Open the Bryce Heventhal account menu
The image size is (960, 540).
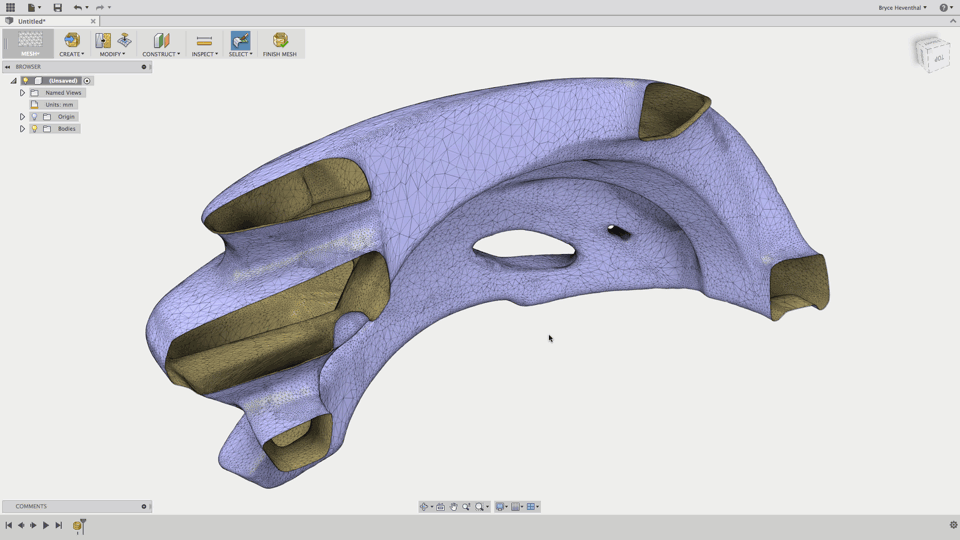coord(902,7)
